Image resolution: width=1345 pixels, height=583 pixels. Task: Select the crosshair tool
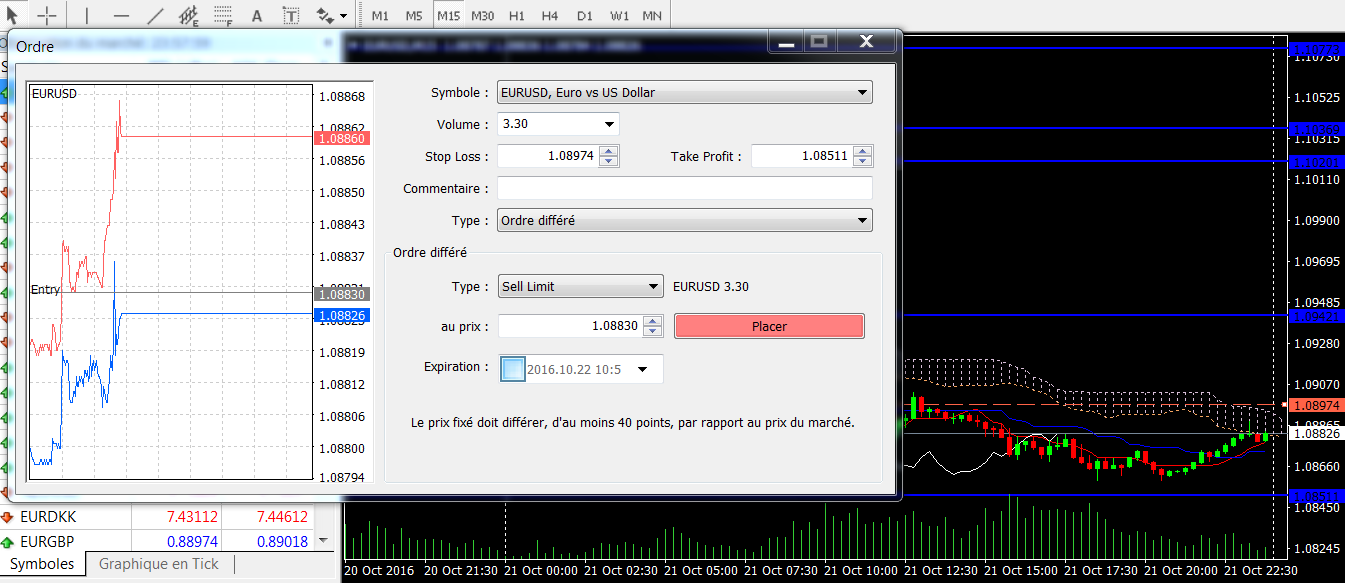(x=47, y=15)
